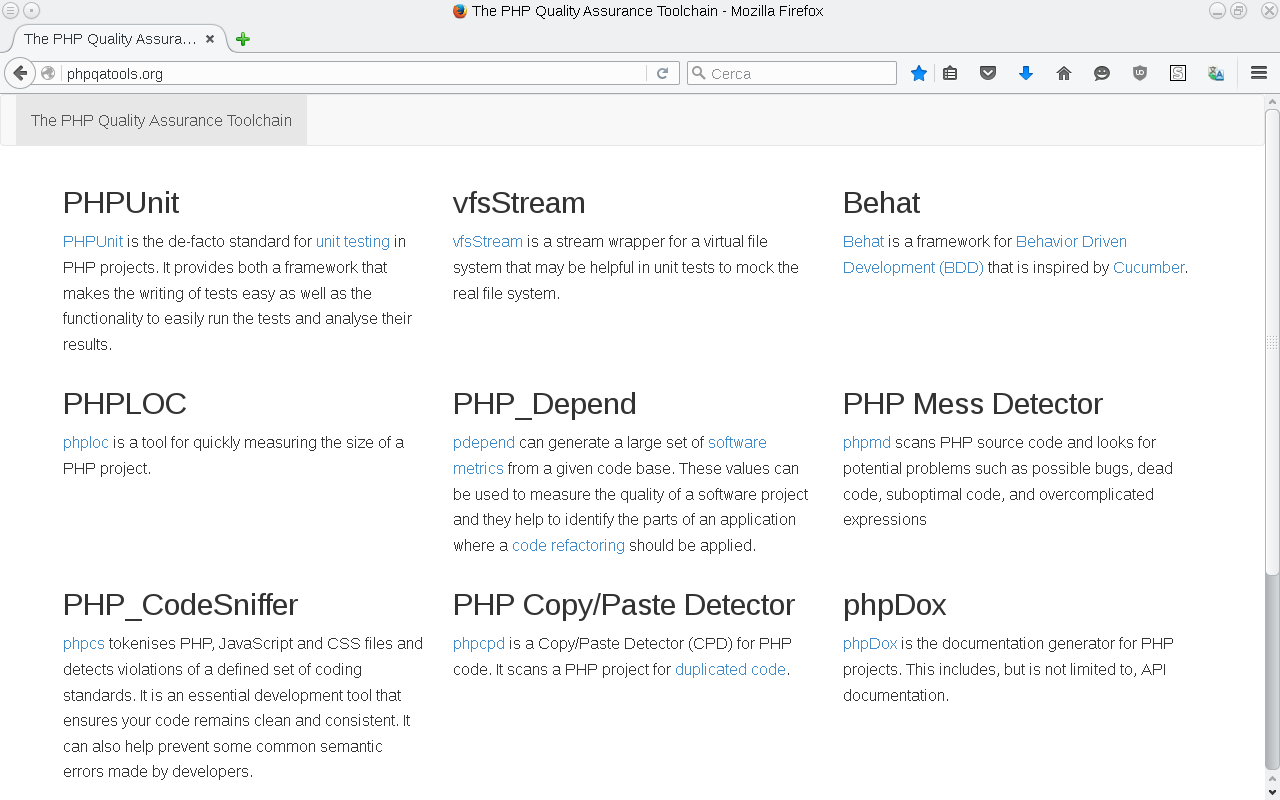Click the scrollbar up arrow

[x=1272, y=101]
